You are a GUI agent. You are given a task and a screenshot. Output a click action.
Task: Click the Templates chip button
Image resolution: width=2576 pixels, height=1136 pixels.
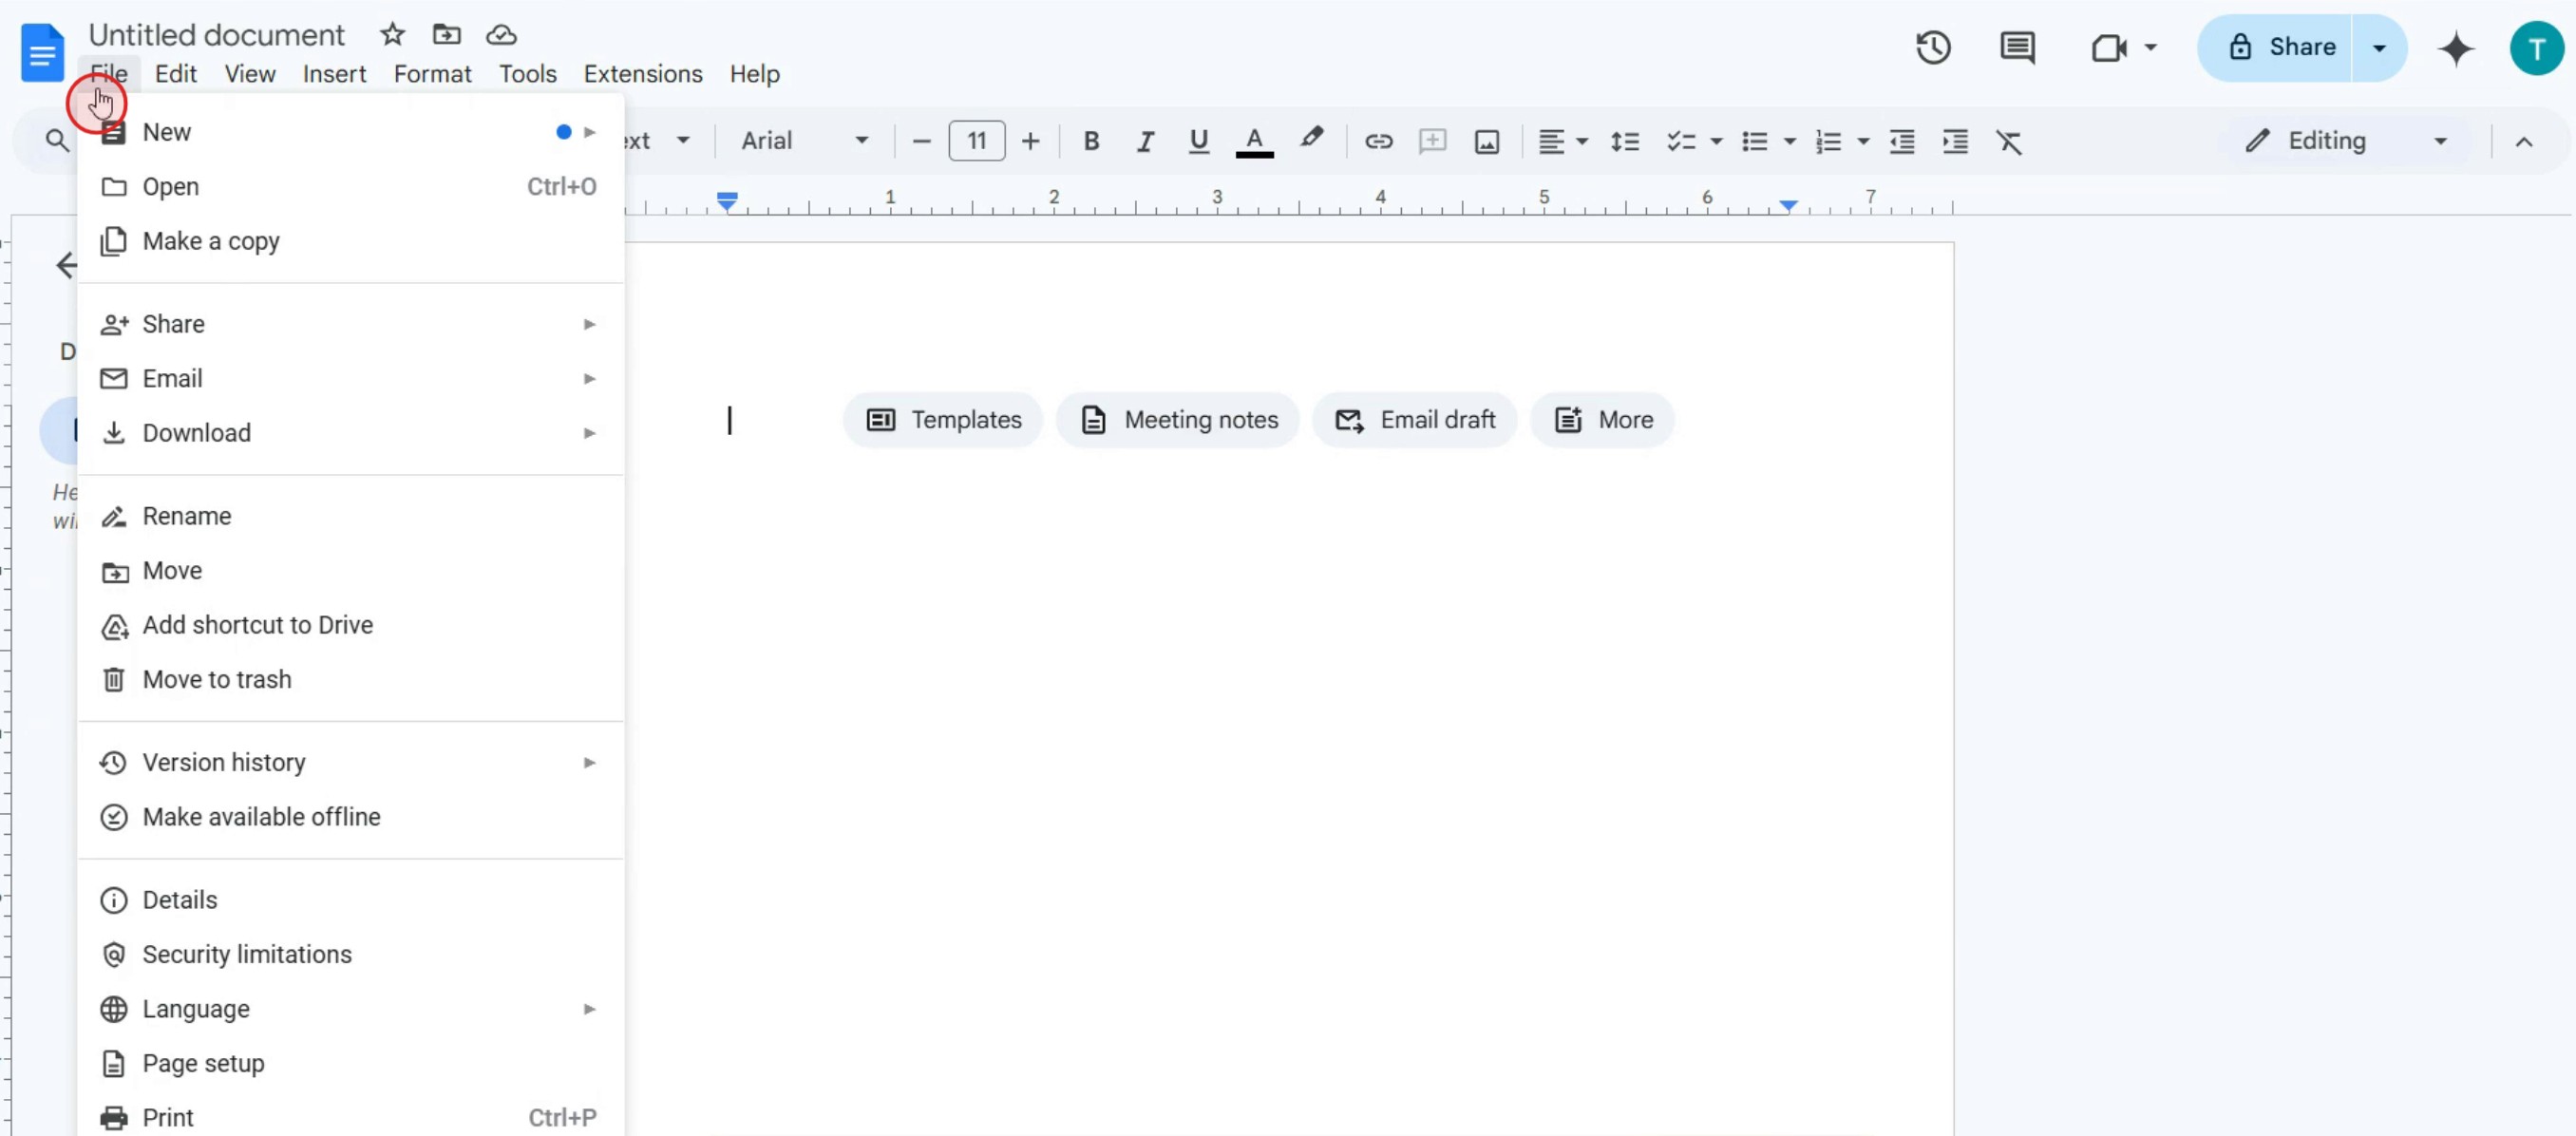coord(943,420)
